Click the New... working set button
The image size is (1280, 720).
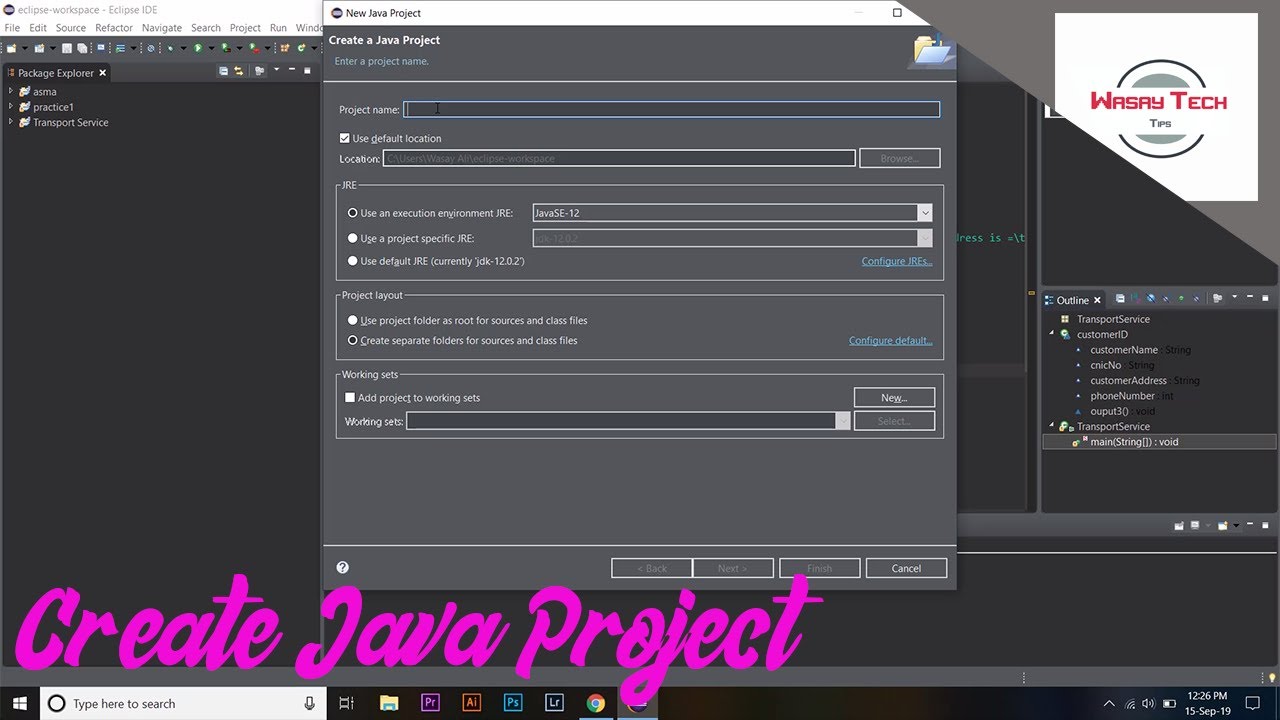pyautogui.click(x=894, y=397)
